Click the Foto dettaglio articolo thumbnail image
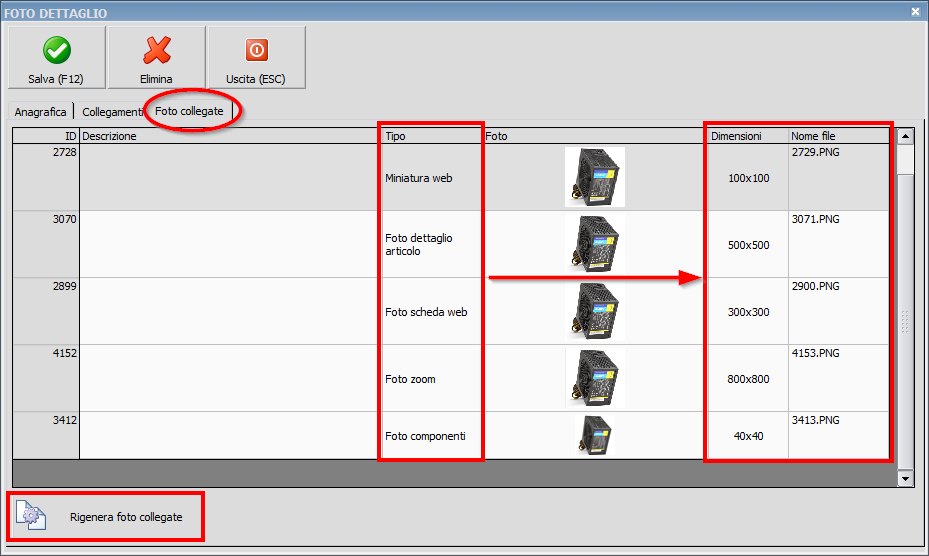Screen dimensions: 929x556 (x=594, y=244)
